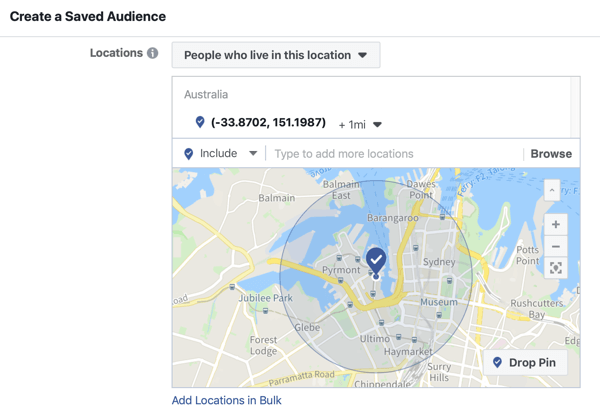This screenshot has height=417, width=600.
Task: Expand the Include dropdown
Action: coord(253,154)
